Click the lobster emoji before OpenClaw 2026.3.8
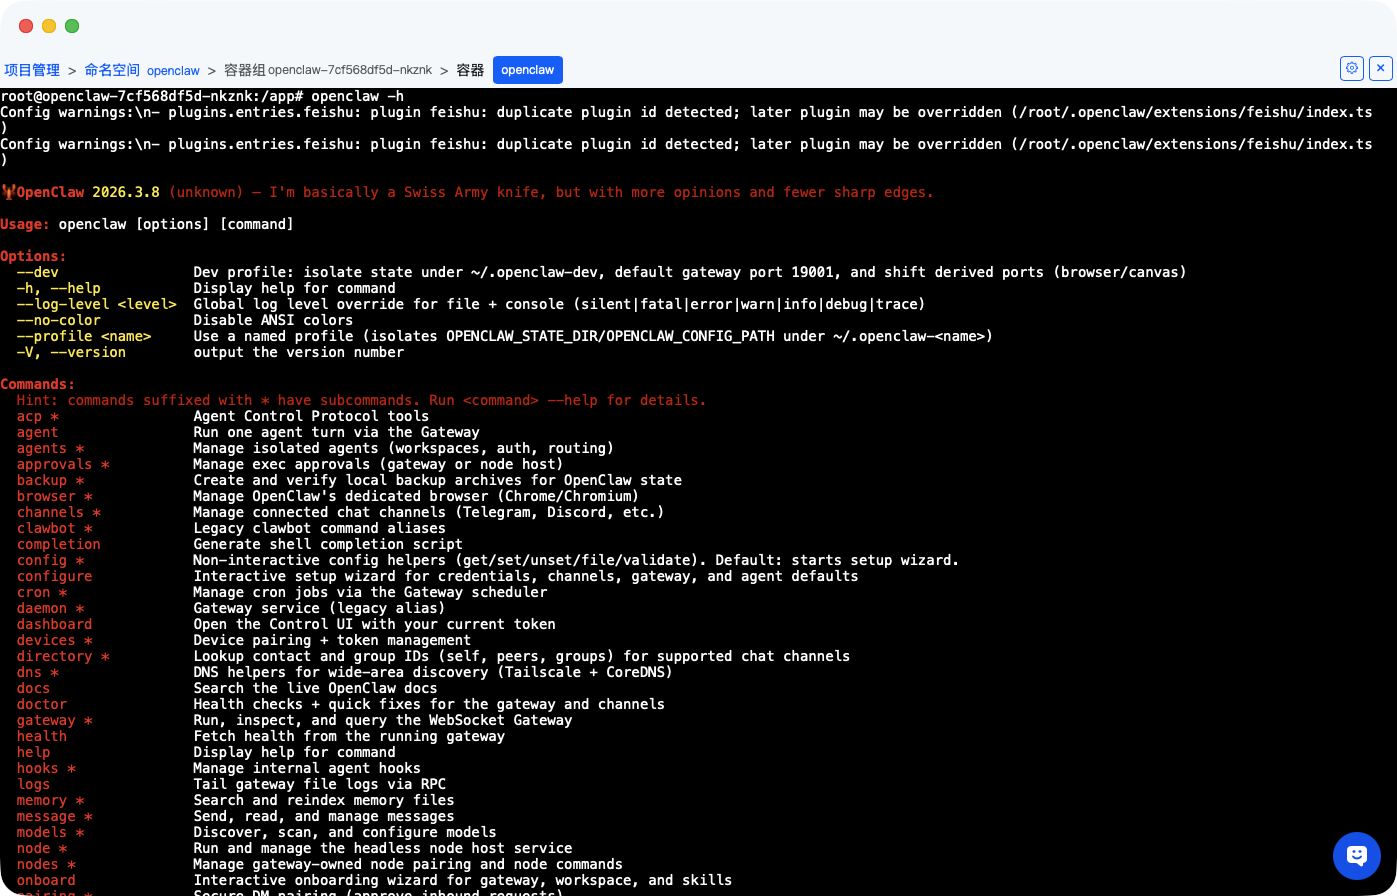 8,192
